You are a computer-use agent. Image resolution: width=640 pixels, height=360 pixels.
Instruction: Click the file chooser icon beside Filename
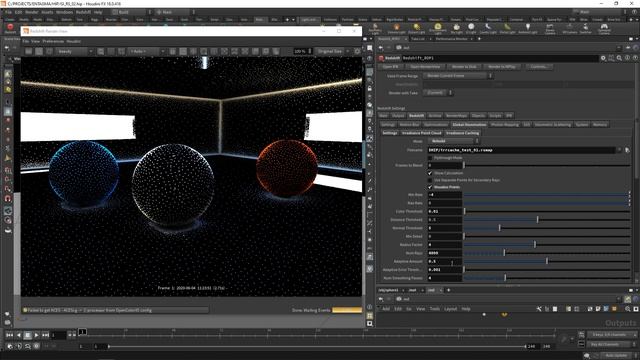tap(627, 150)
